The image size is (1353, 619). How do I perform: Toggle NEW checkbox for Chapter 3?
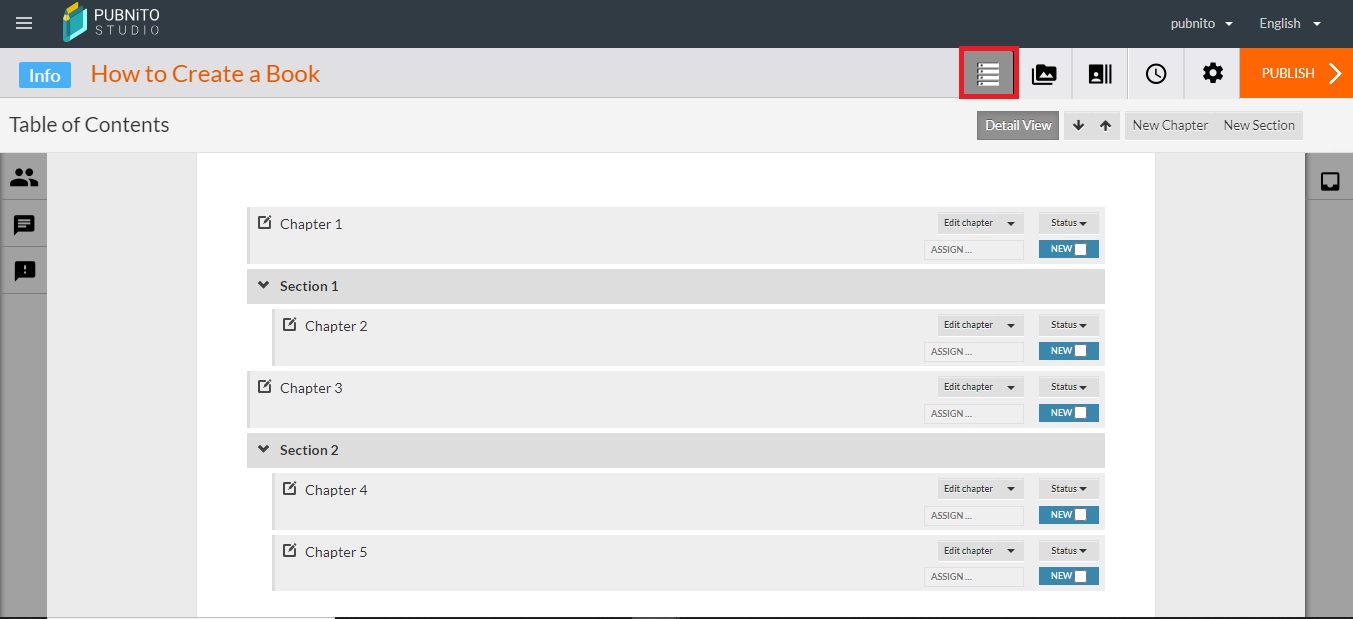click(x=1080, y=413)
